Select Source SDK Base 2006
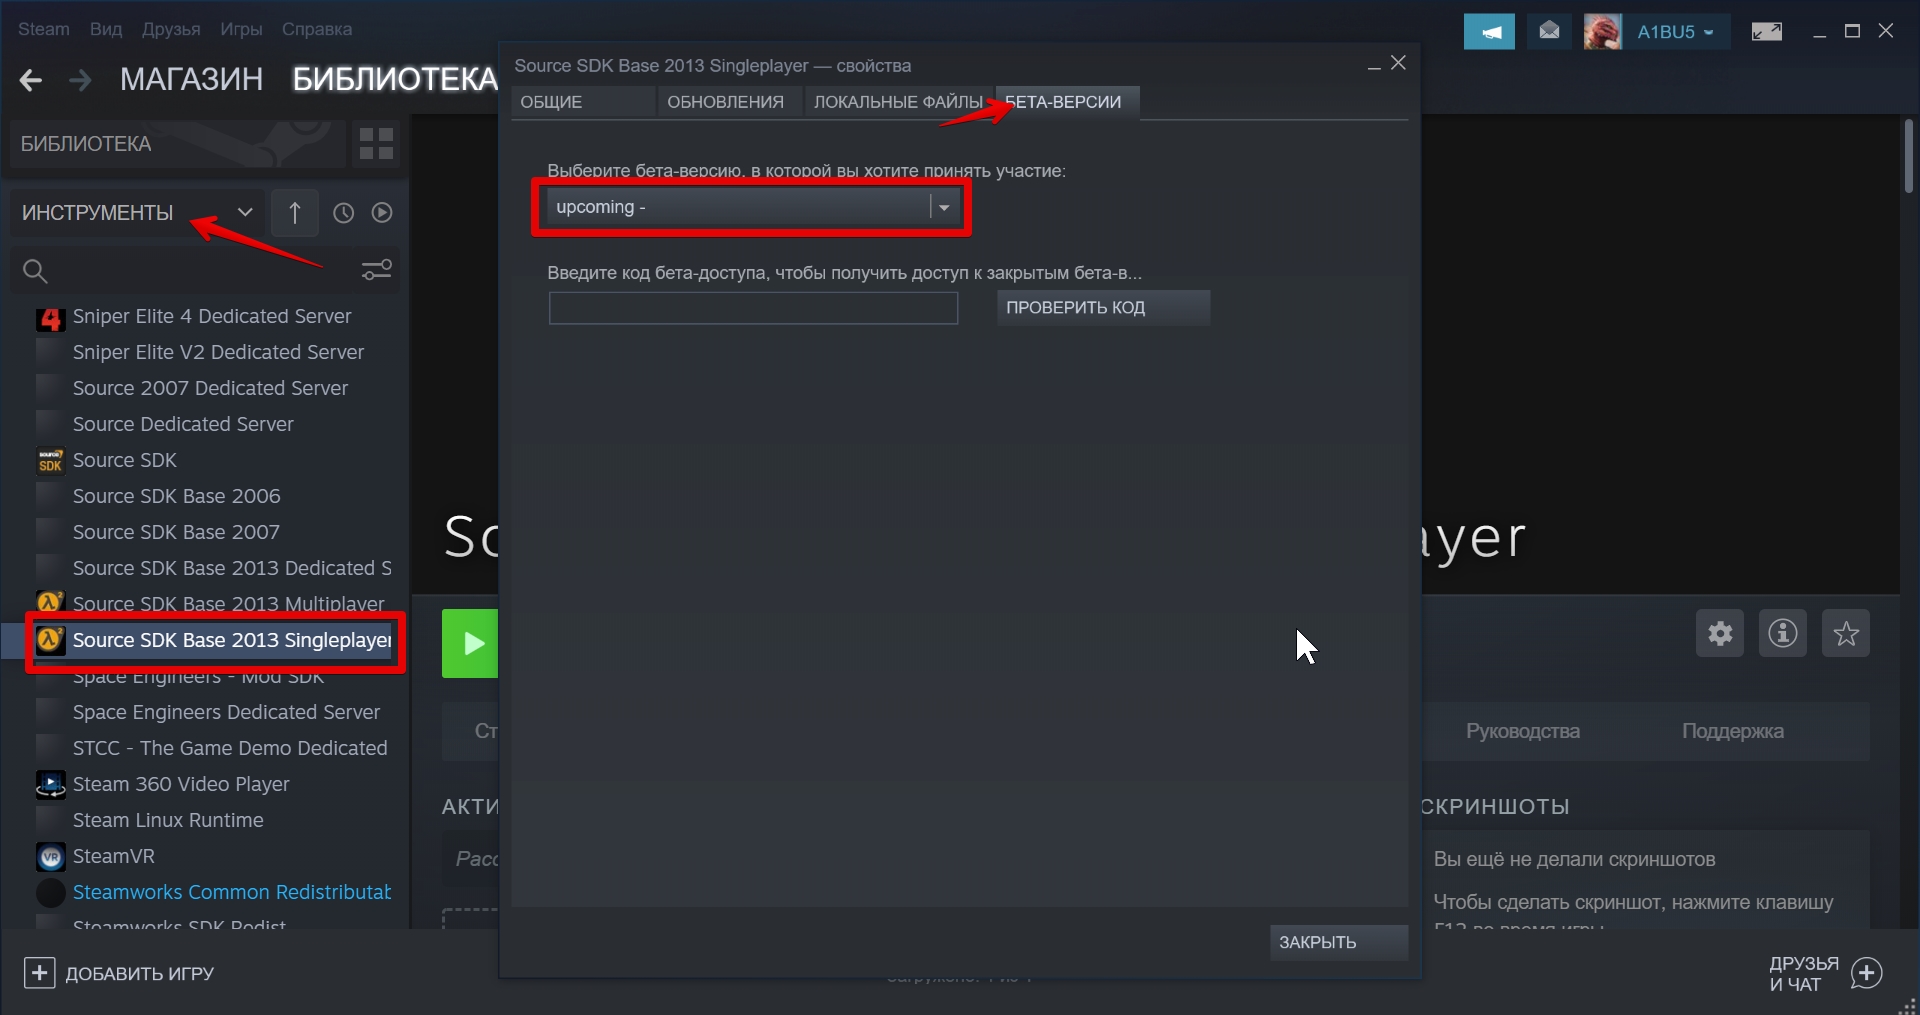The width and height of the screenshot is (1920, 1015). tap(176, 496)
